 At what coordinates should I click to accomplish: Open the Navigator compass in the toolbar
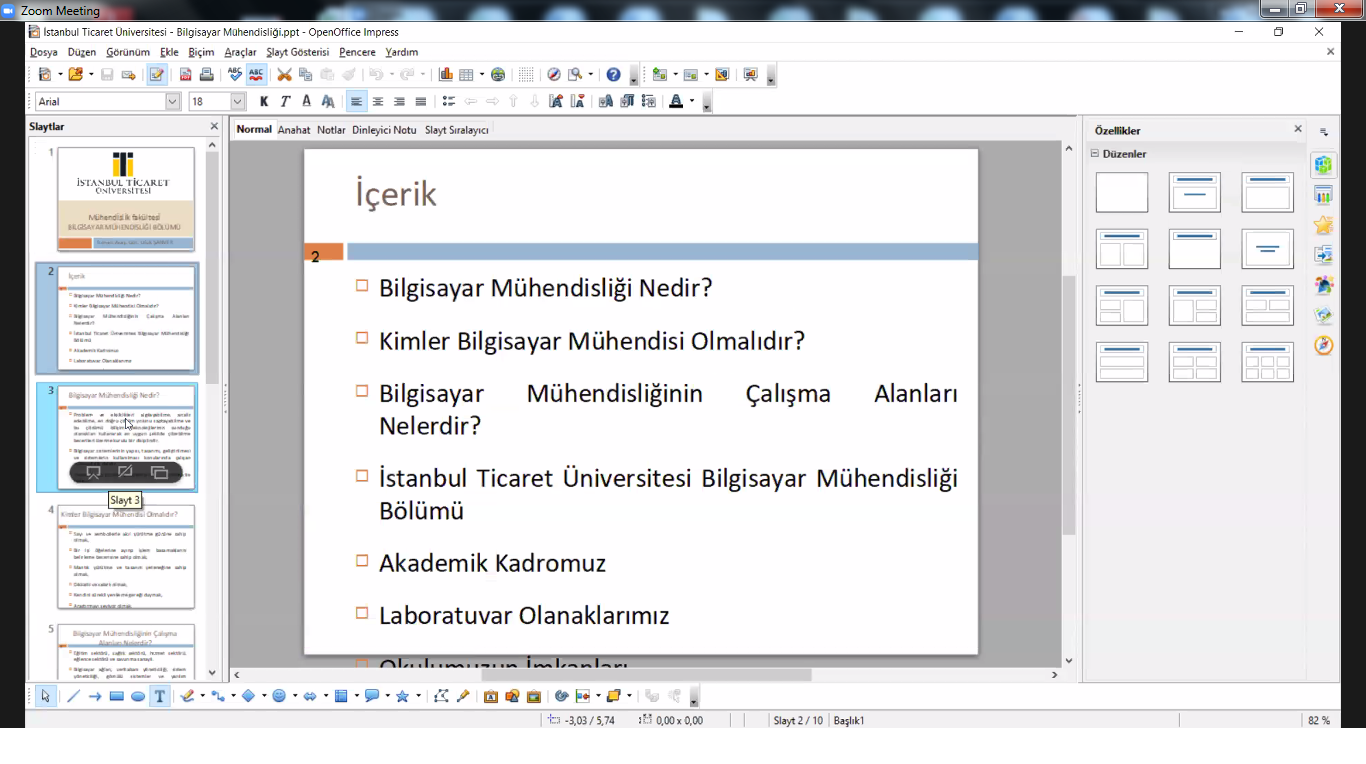553,75
